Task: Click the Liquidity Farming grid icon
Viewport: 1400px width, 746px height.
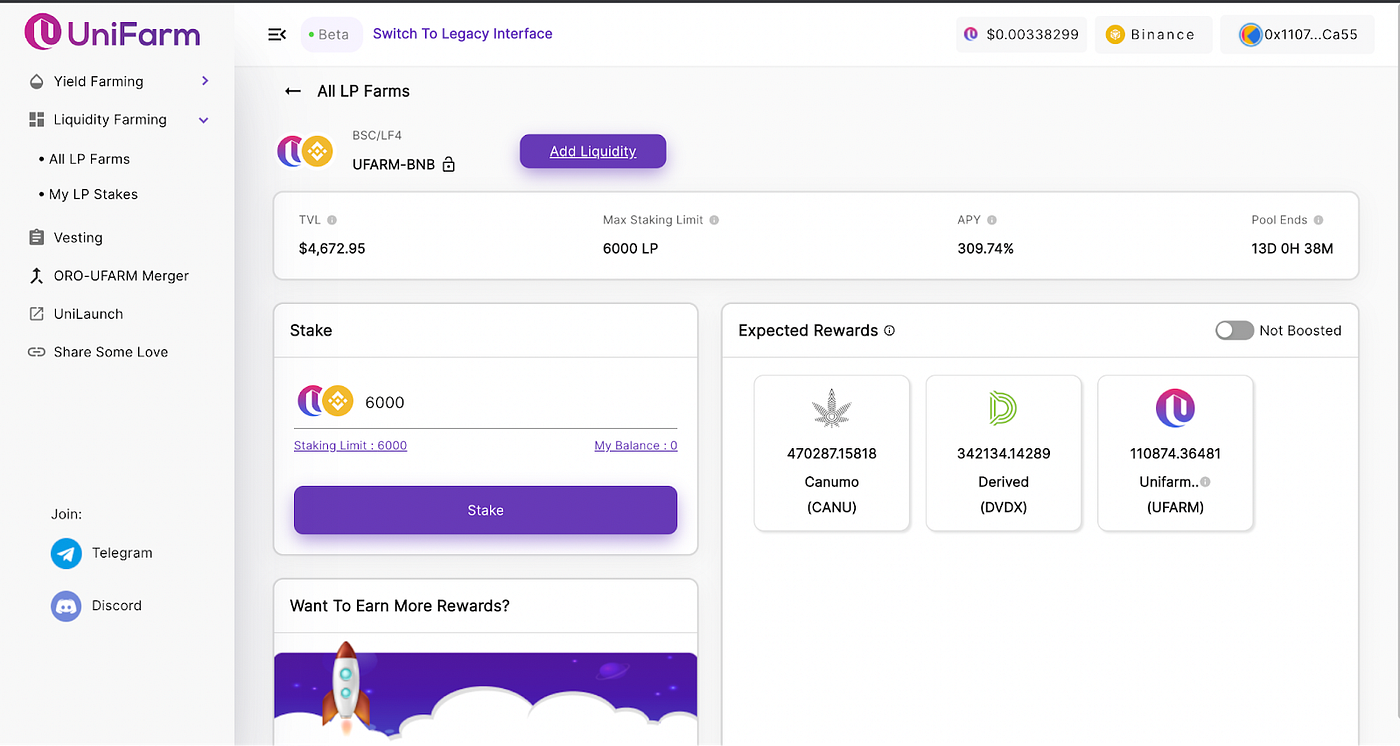Action: [x=36, y=120]
